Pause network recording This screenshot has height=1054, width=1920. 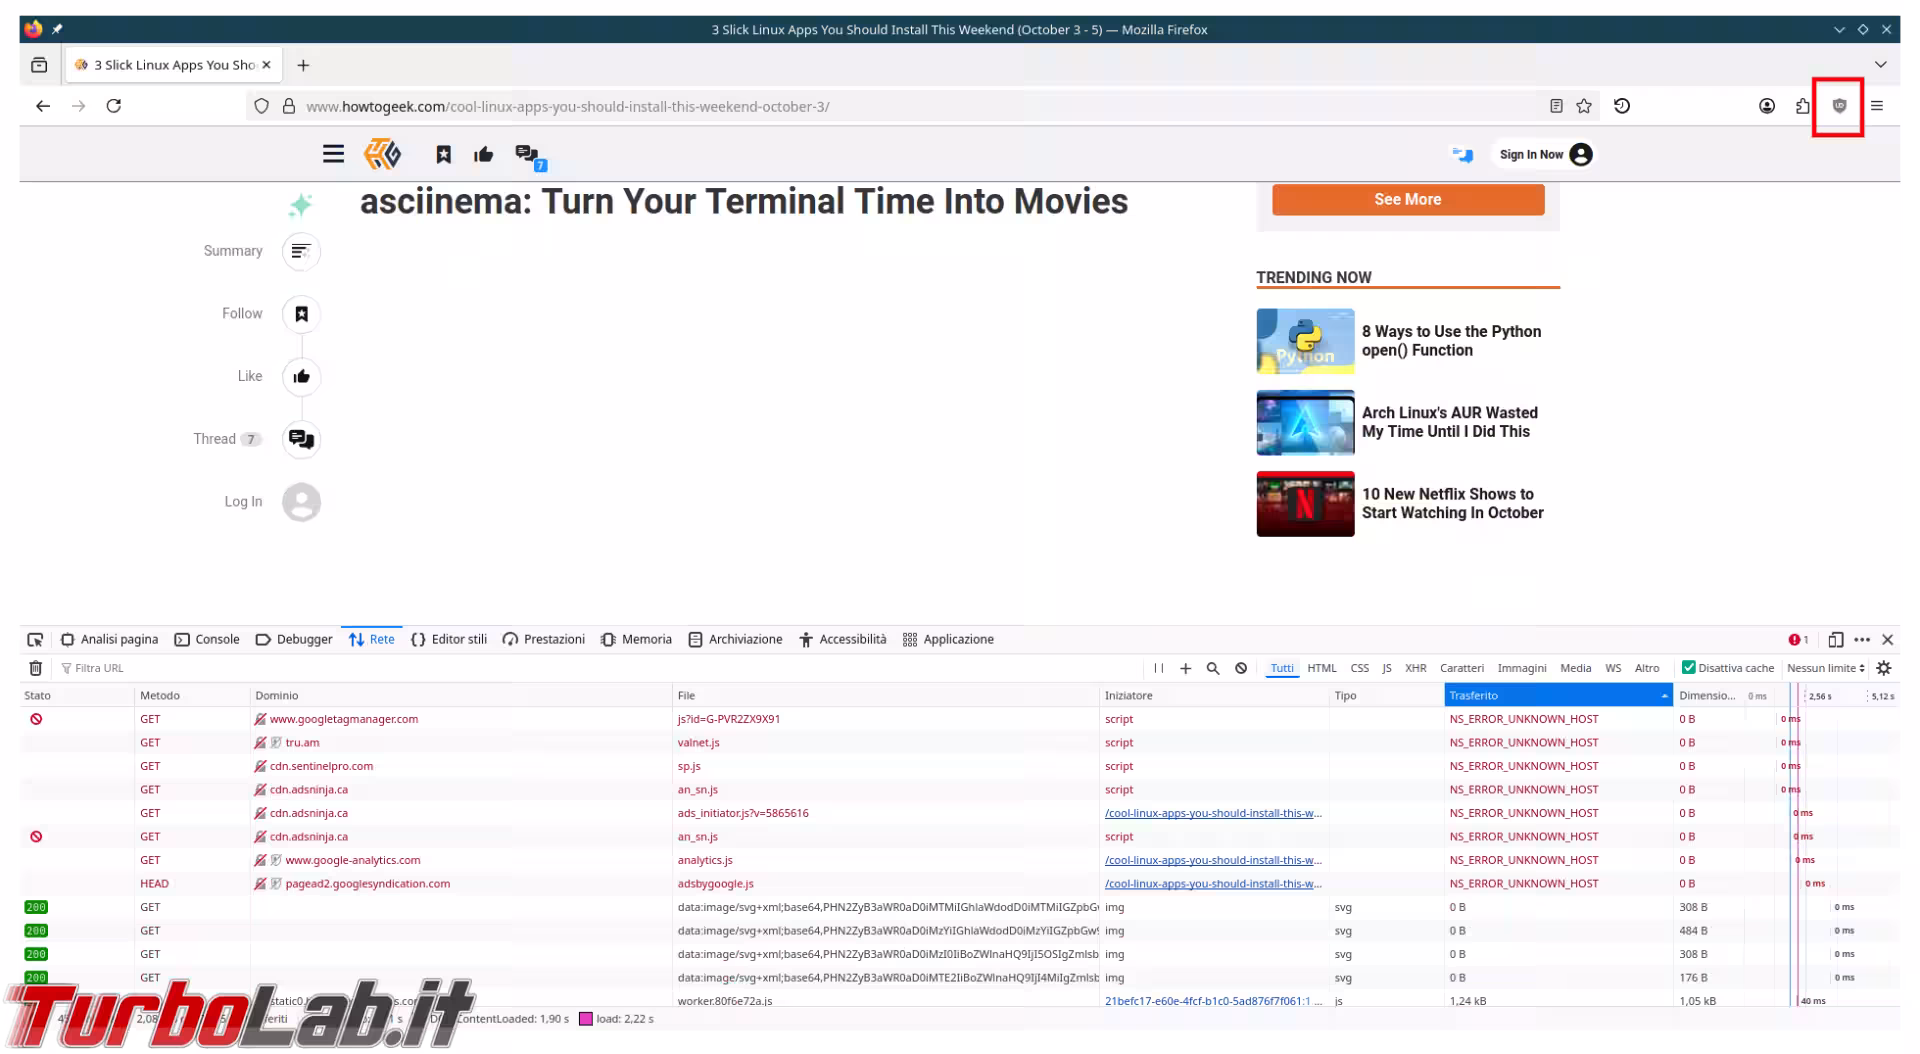coord(1158,668)
